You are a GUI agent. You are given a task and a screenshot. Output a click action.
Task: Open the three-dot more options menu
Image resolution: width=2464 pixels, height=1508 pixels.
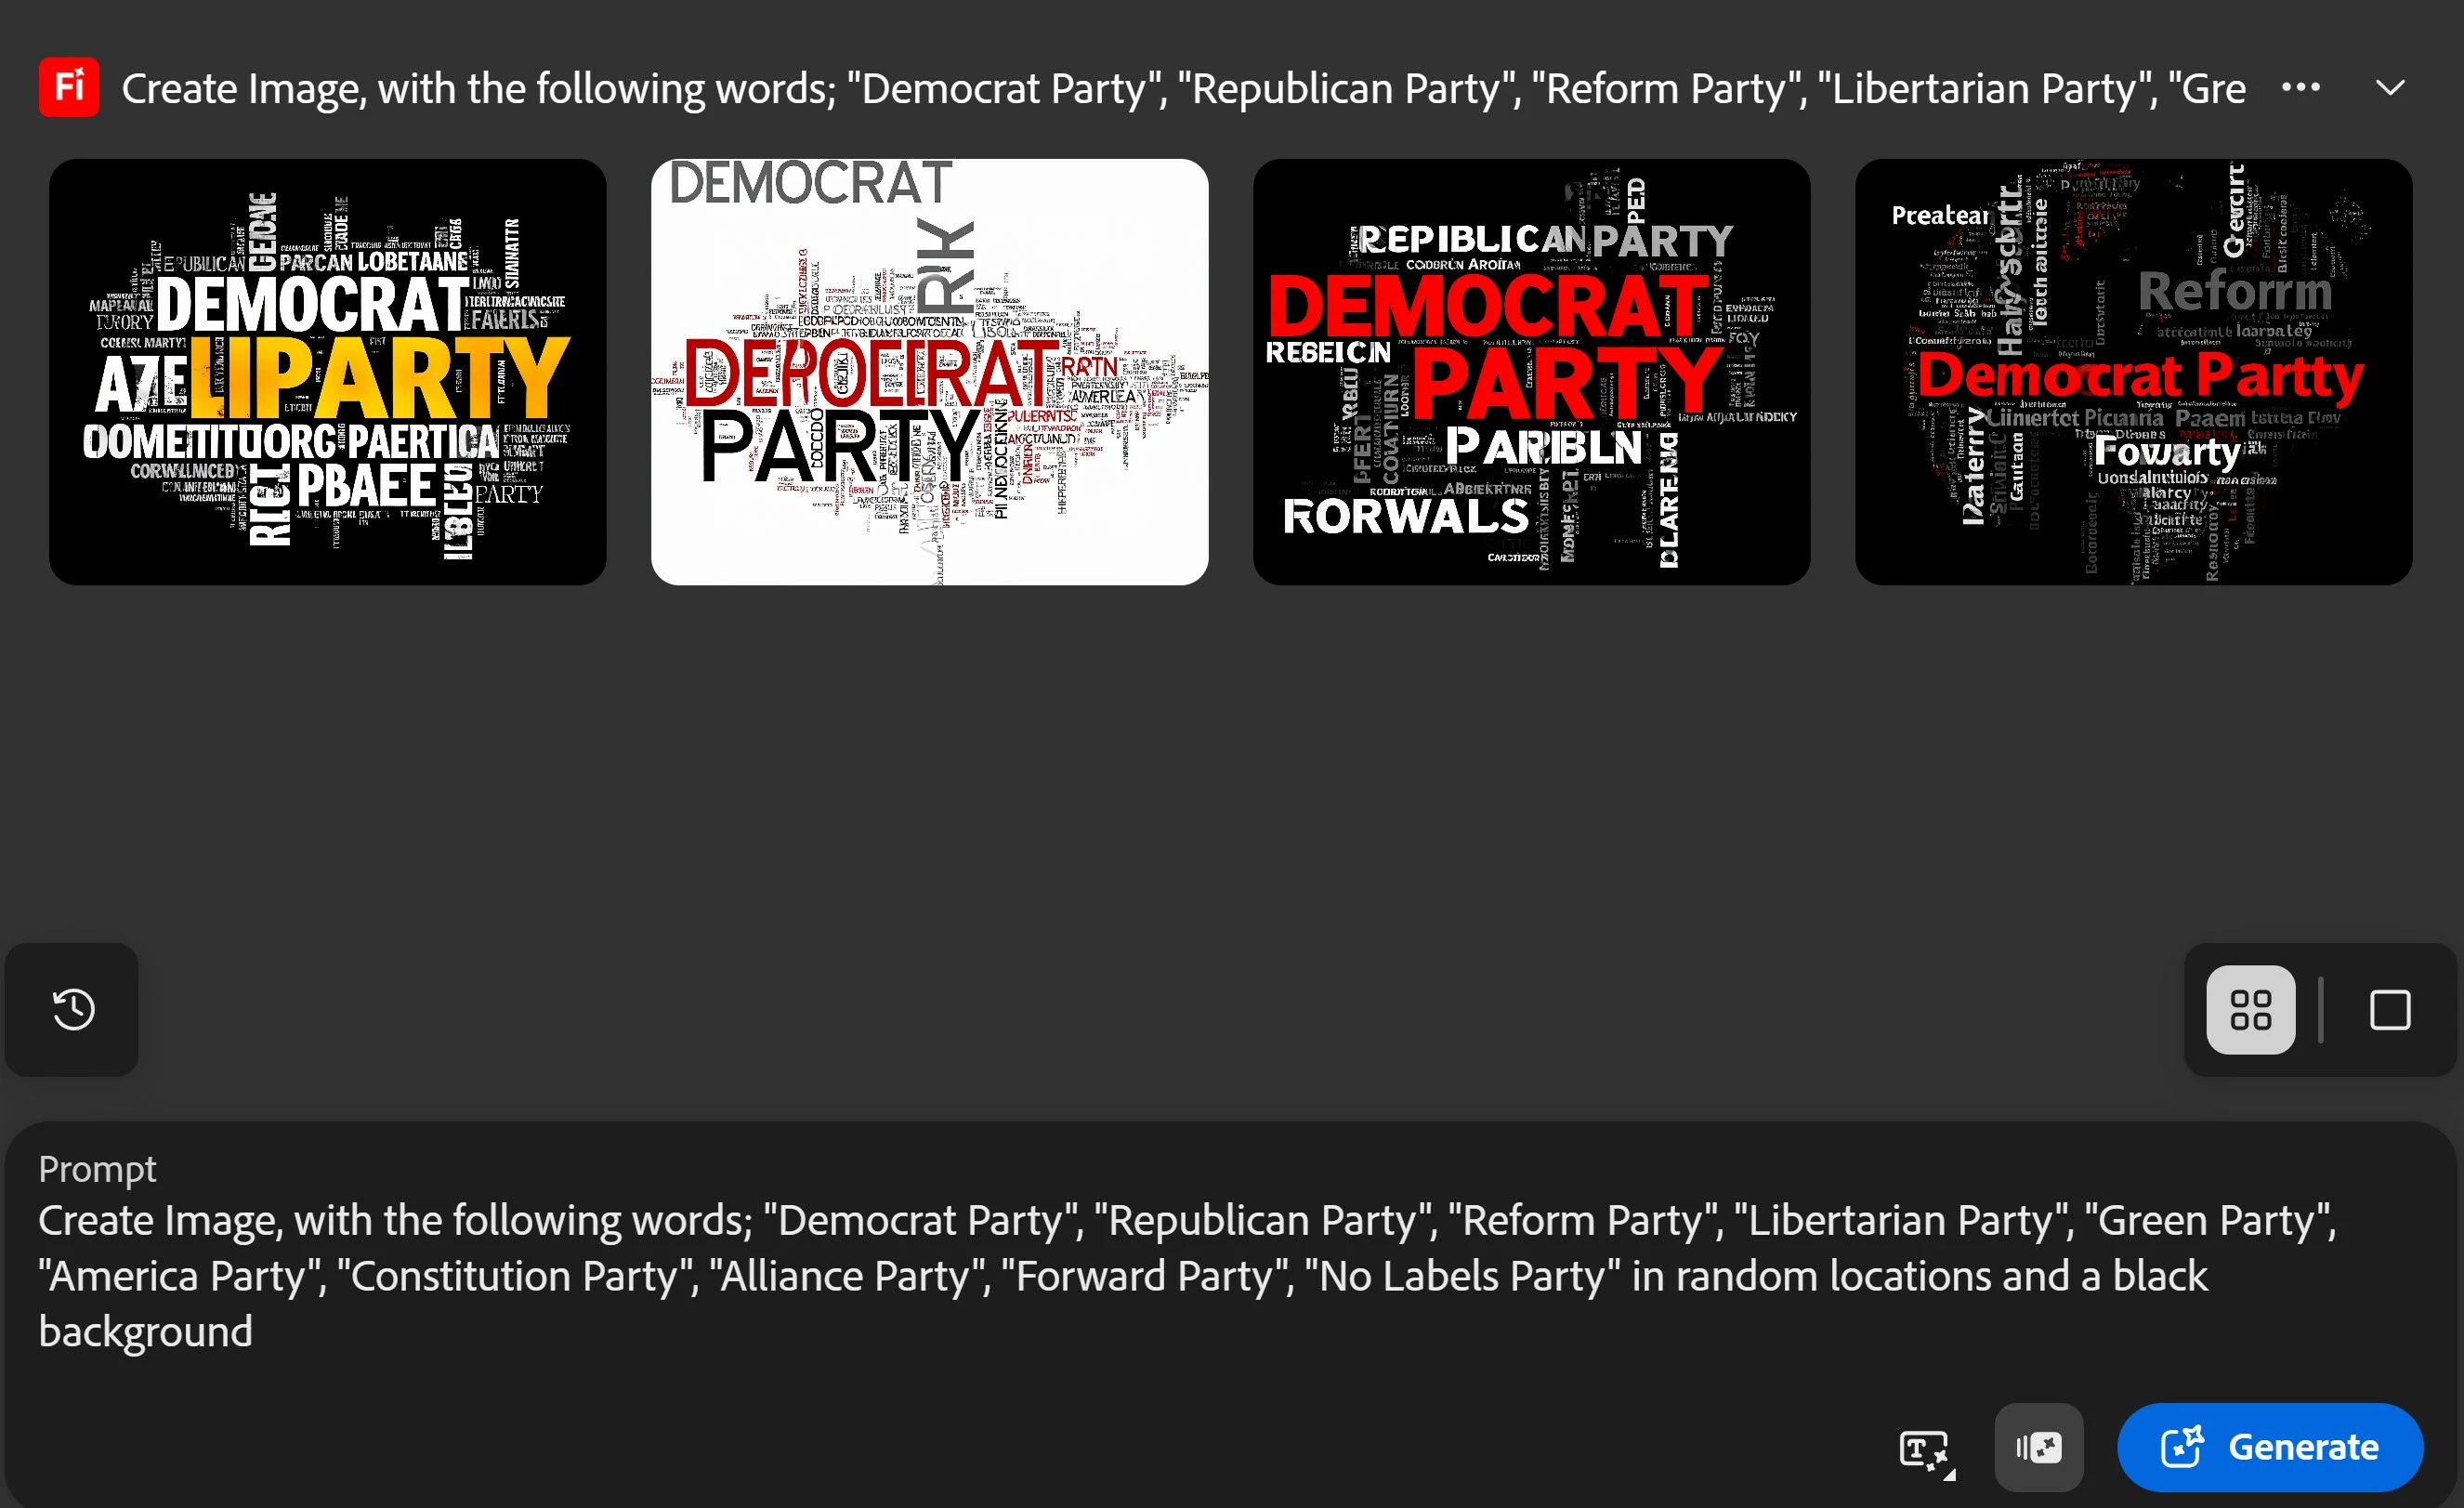[2300, 87]
